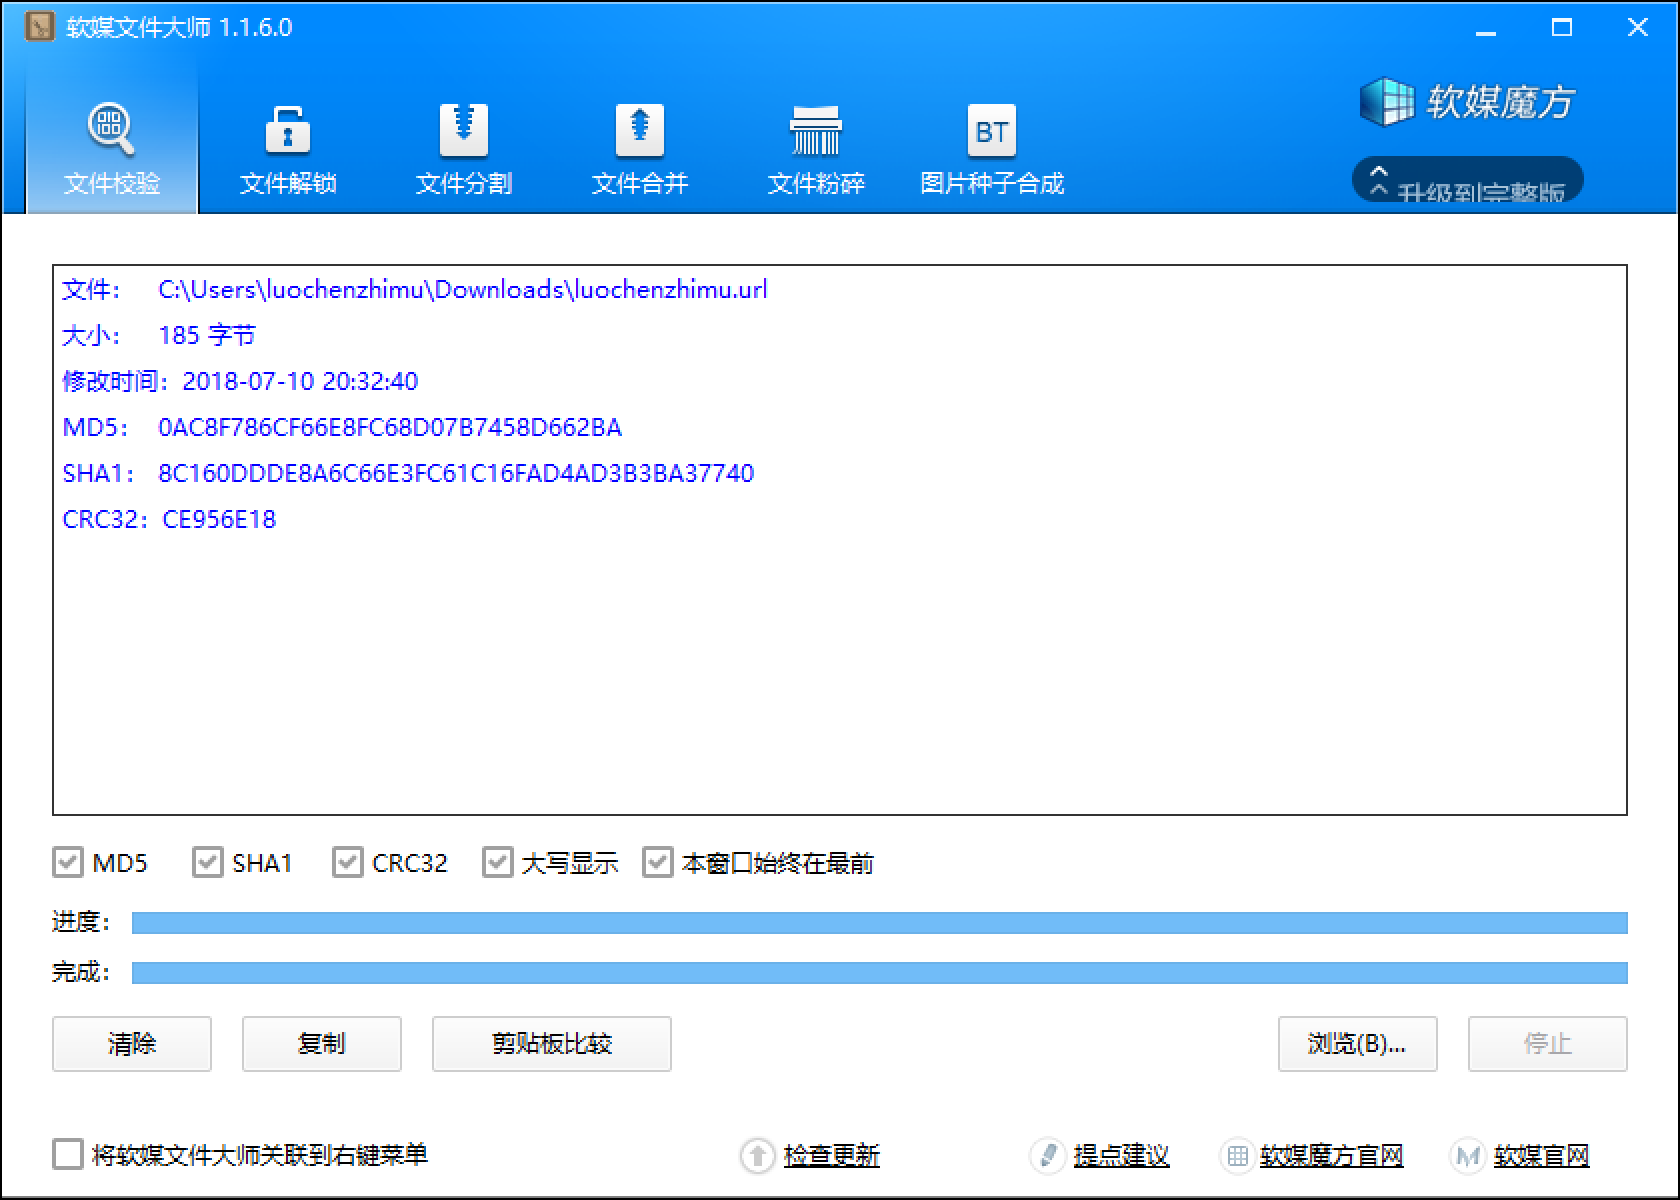
Task: Click the 完成 progress bar
Action: (879, 972)
